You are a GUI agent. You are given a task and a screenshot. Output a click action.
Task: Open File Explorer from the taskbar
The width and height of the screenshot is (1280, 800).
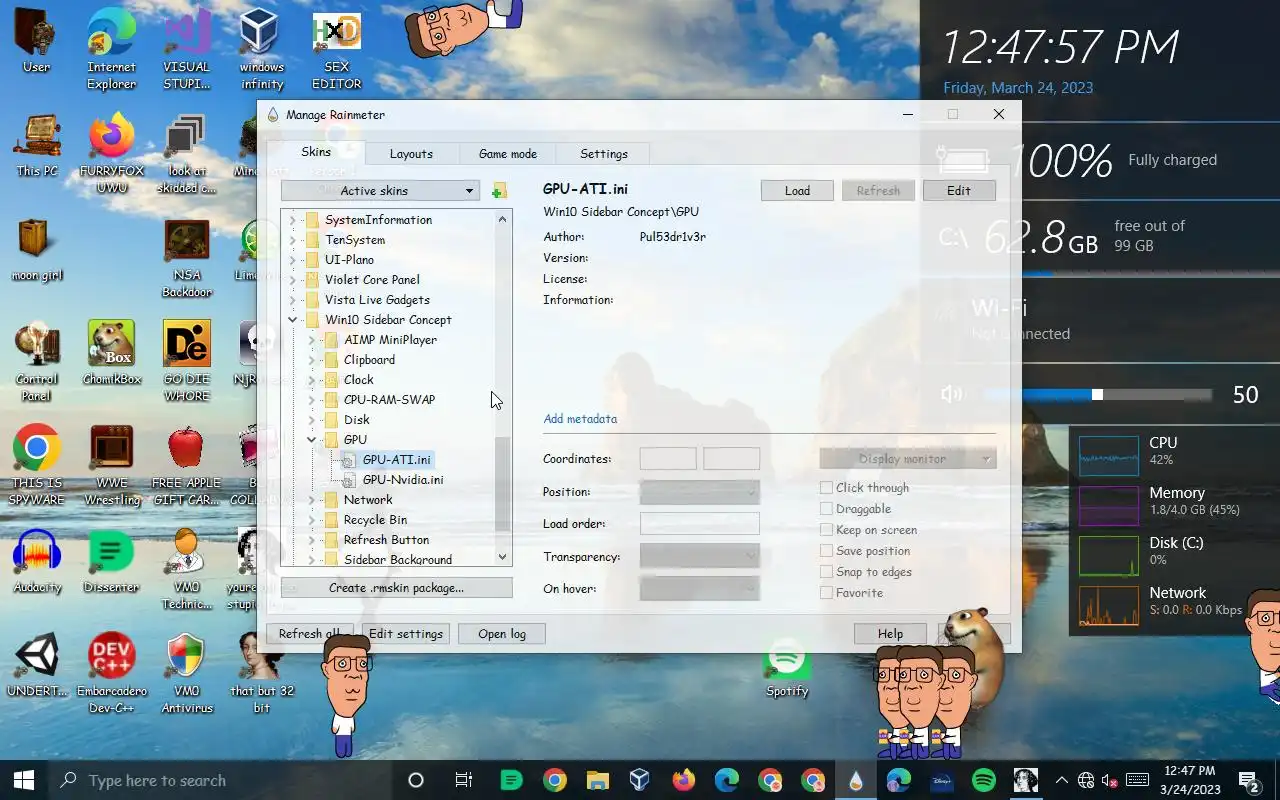point(597,780)
